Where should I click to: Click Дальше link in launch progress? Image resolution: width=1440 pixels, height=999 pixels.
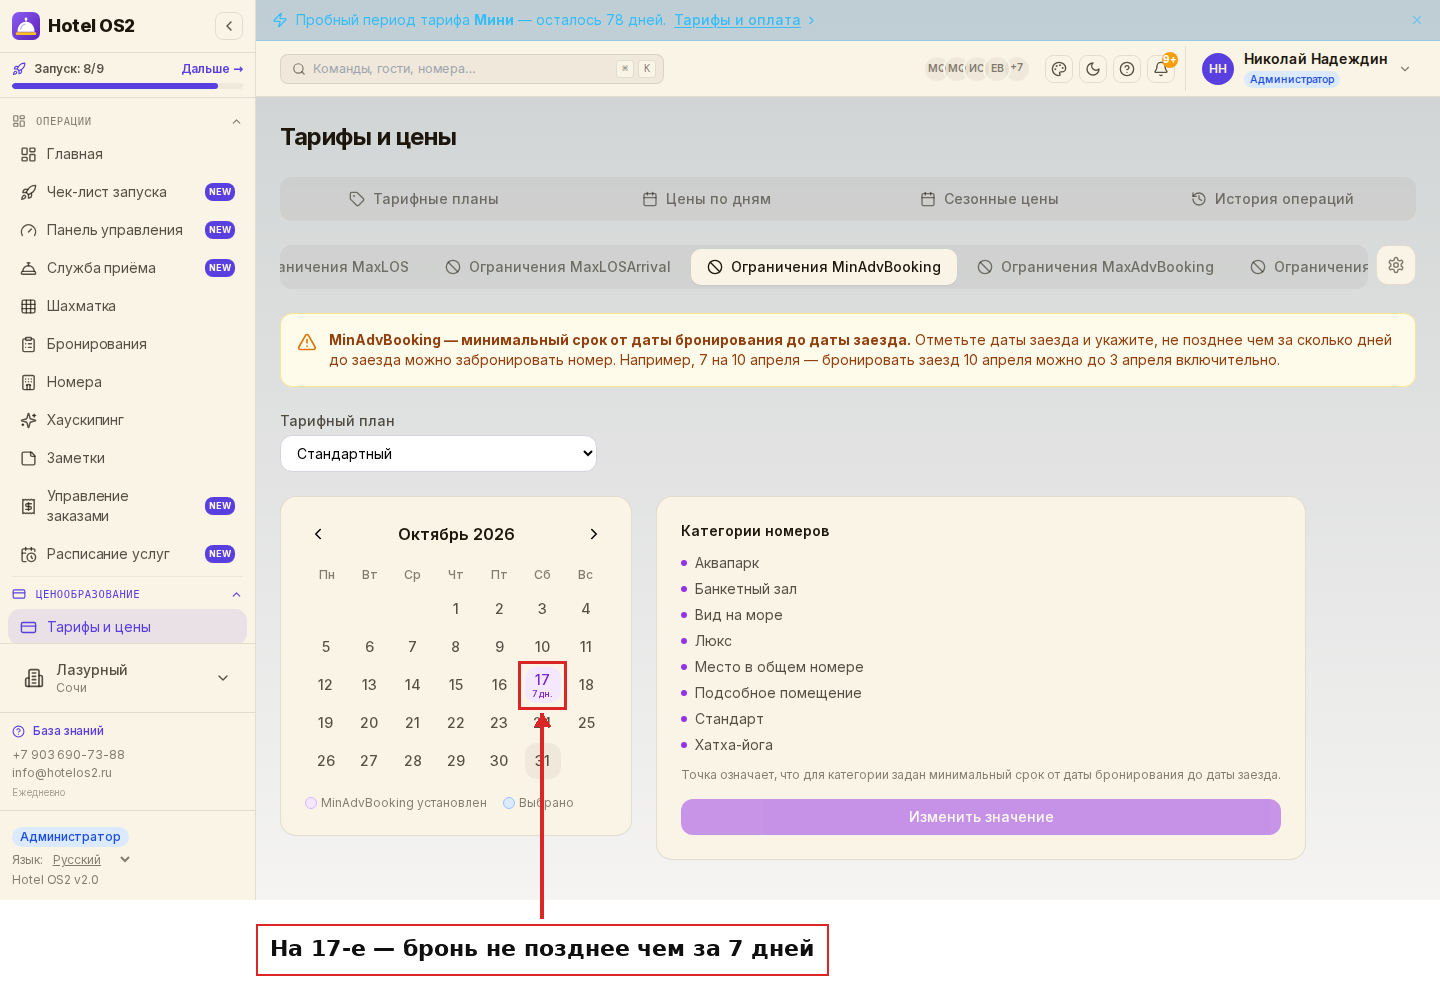click(x=212, y=69)
